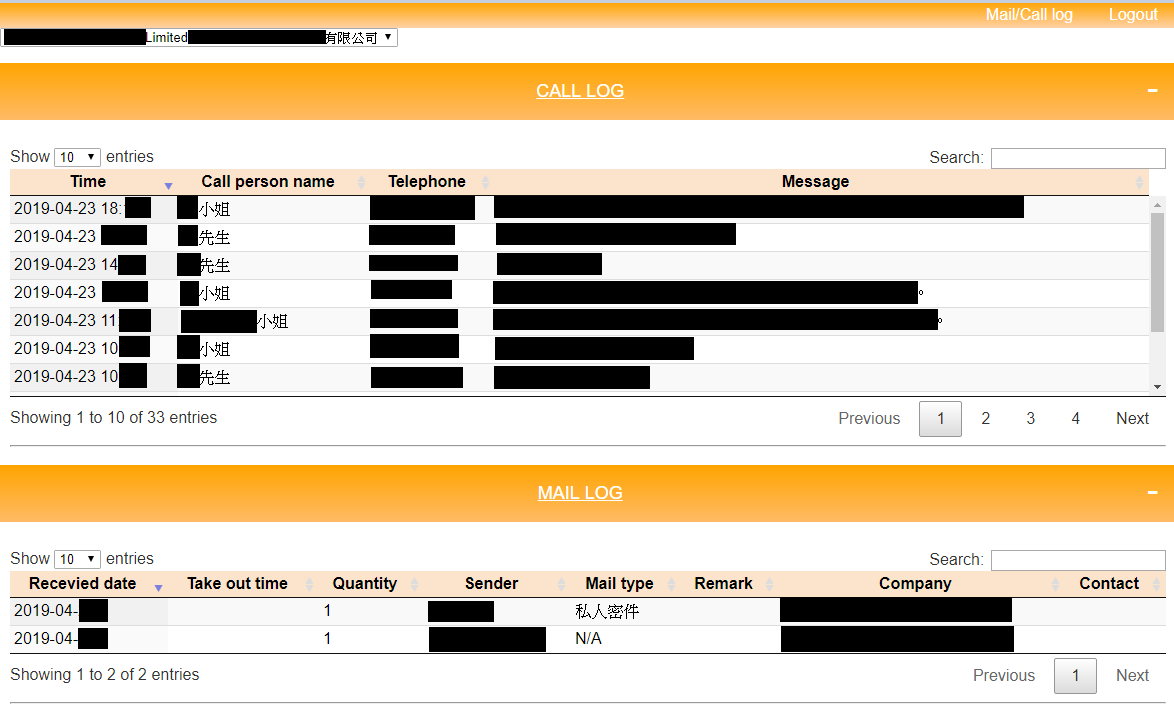Click the call log Search field
1174x712 pixels.
coord(1077,158)
